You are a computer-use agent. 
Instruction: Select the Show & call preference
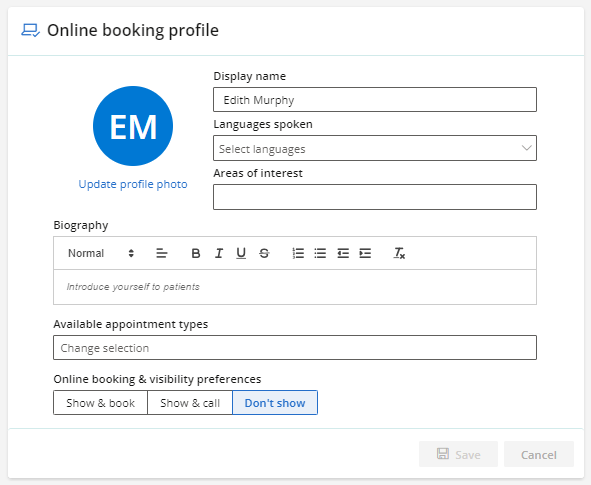pyautogui.click(x=190, y=403)
